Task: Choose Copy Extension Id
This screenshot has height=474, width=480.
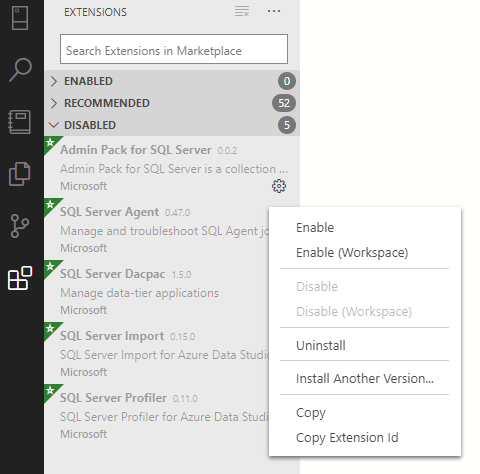Action: tap(365, 437)
